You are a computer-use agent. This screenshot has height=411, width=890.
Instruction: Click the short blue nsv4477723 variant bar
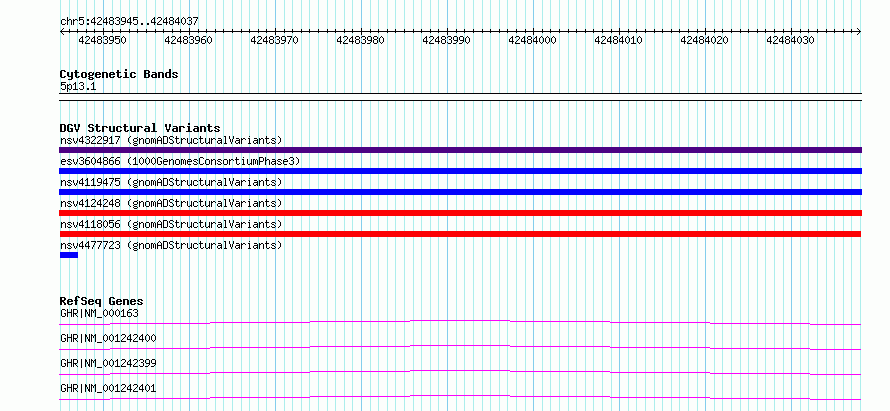pos(69,255)
